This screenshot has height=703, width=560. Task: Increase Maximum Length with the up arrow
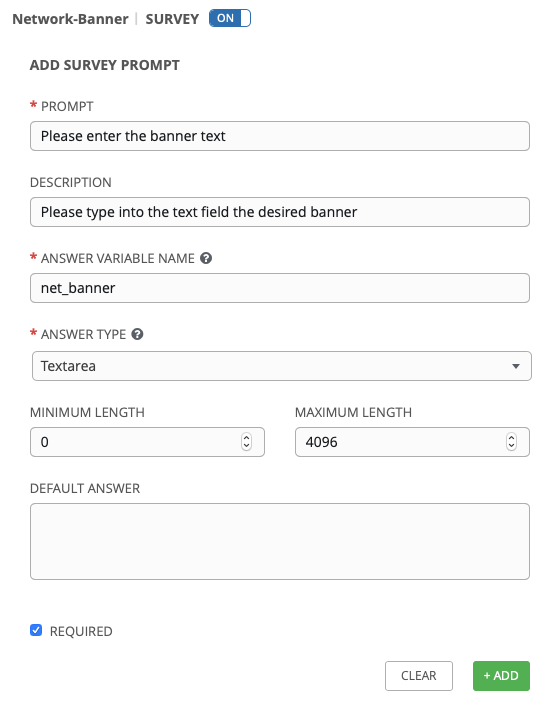click(511, 438)
